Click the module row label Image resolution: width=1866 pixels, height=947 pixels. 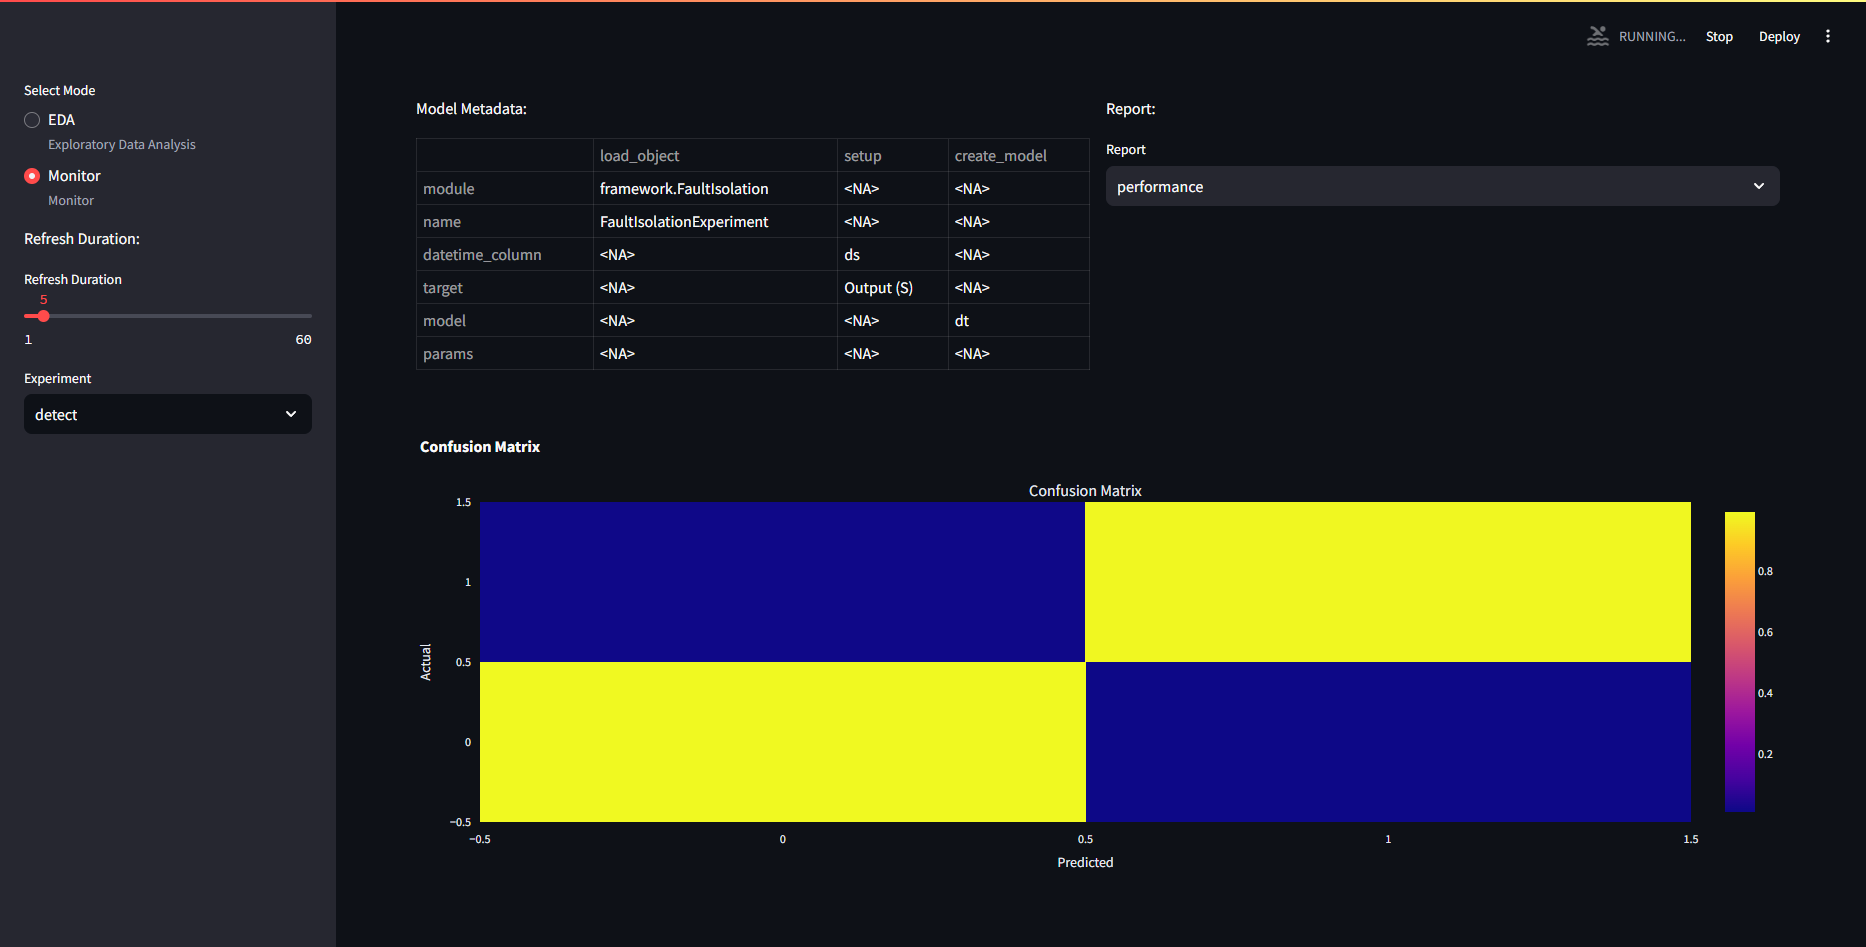505,188
